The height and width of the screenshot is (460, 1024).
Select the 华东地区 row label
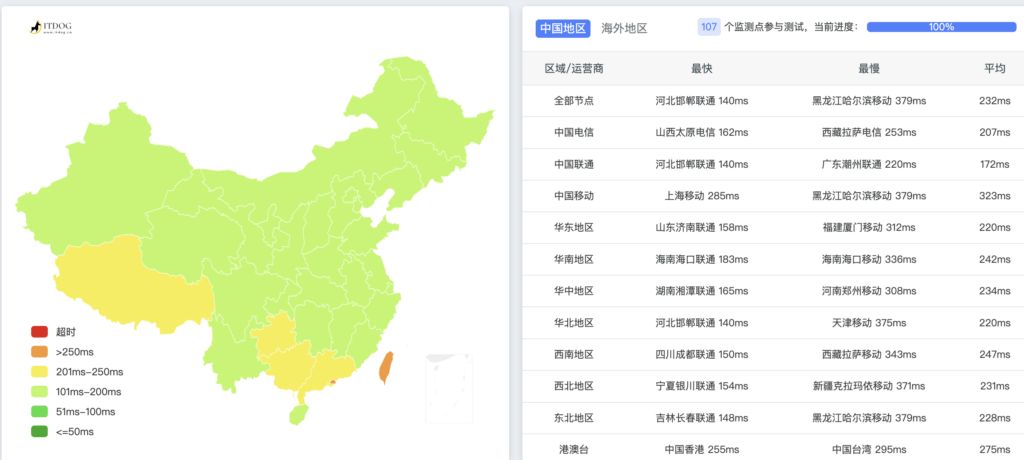[x=574, y=227]
